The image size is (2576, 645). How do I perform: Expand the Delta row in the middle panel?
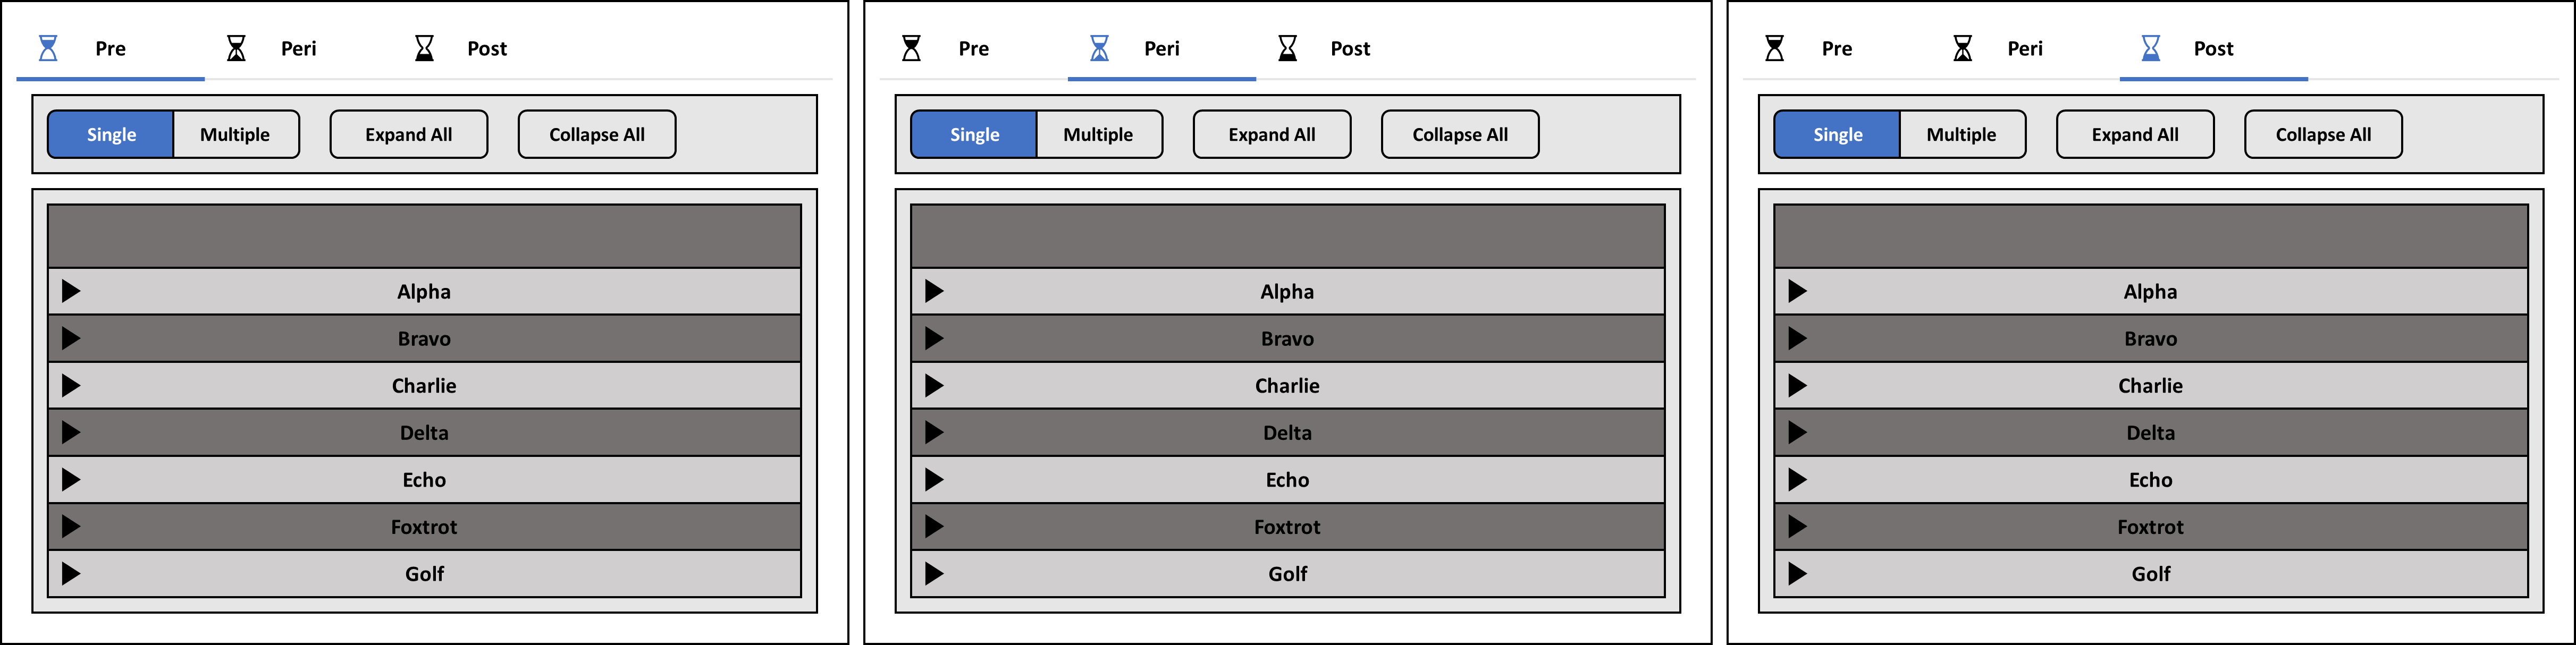[934, 432]
